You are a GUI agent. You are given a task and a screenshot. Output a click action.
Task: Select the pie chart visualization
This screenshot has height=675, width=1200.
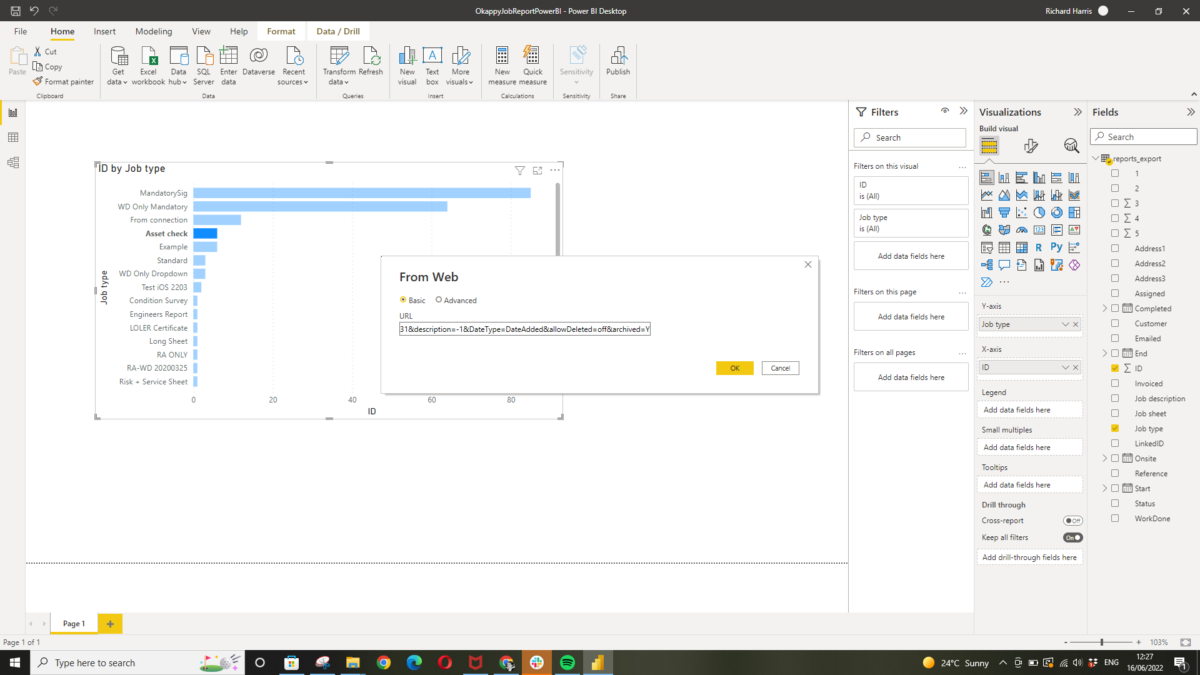[x=1038, y=212]
